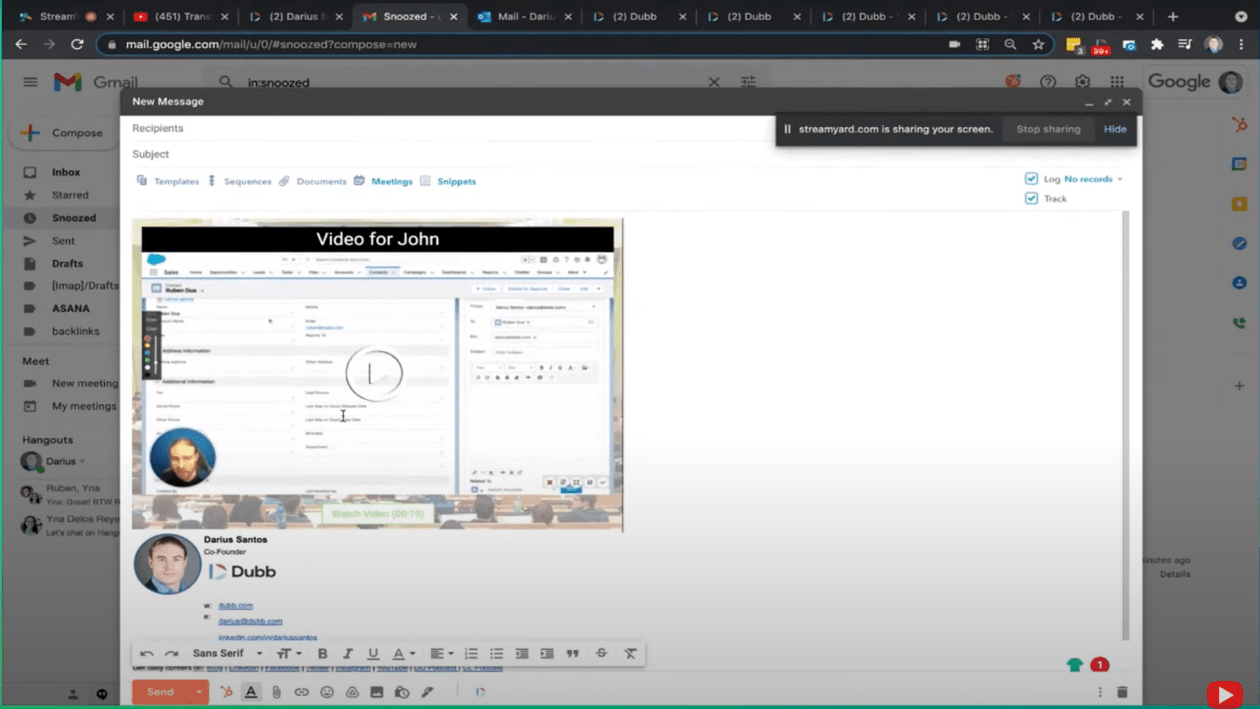Attach files with the paperclip icon

277,692
